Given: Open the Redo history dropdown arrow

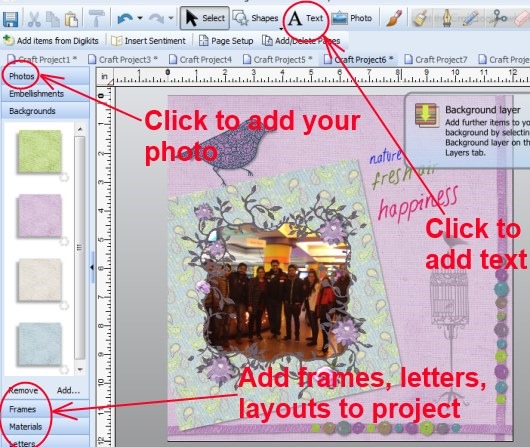Looking at the screenshot, I should (171, 18).
